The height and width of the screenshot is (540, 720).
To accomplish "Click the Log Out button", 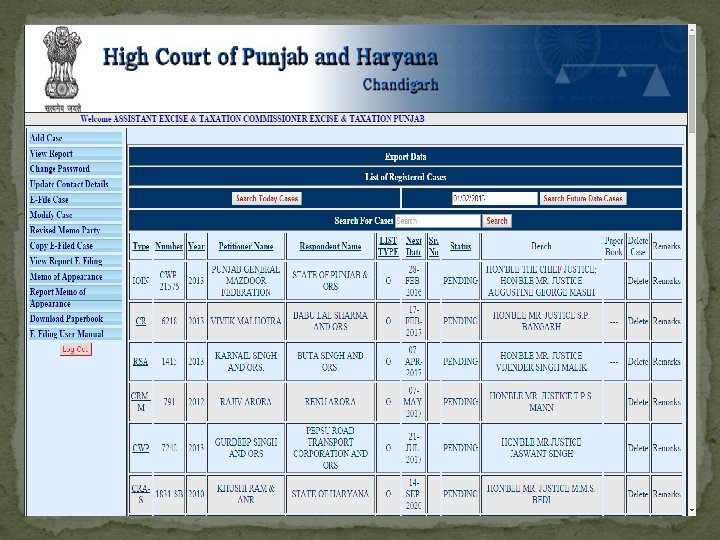I will pyautogui.click(x=76, y=349).
